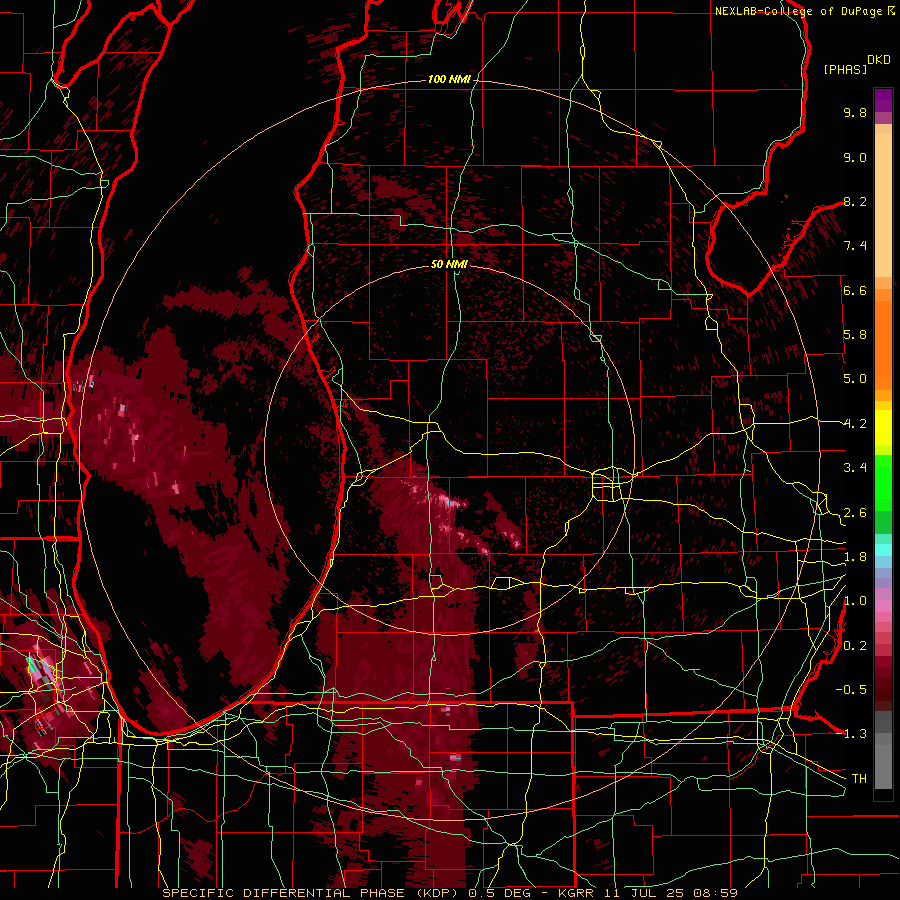Click the 100 NMI range ring label
Screen dimensions: 900x900
(448, 79)
